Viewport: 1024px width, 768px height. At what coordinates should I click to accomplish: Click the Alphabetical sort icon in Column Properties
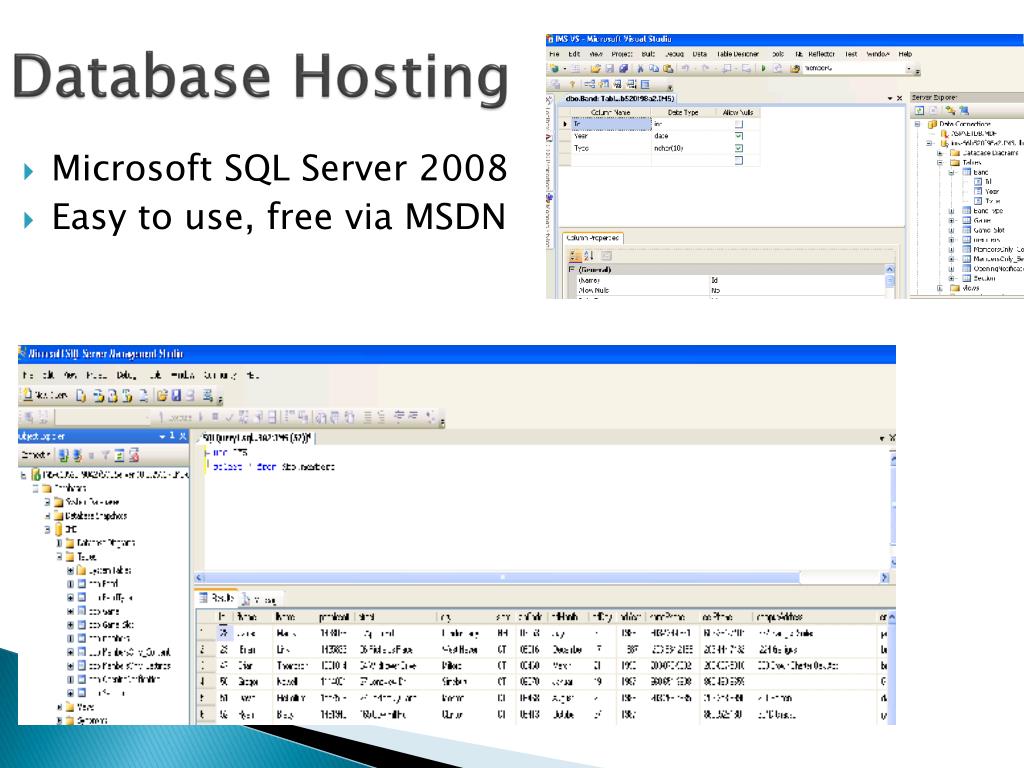(x=588, y=256)
